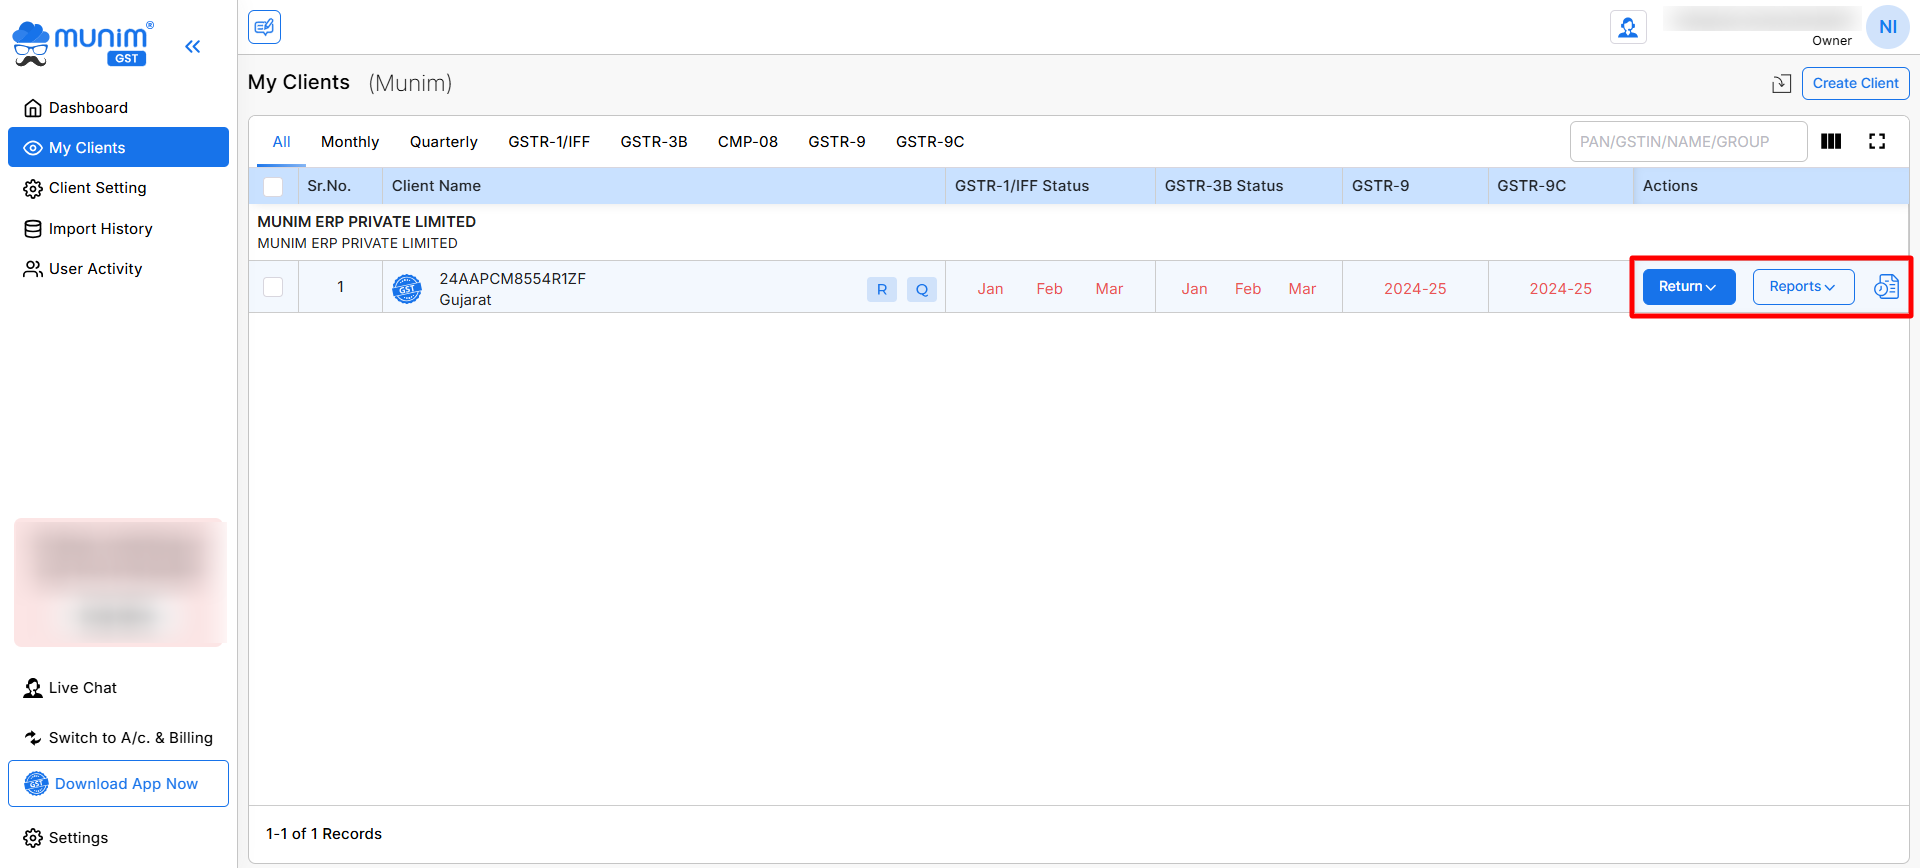Focus the PAN/GSTIN/NAME/GROUP search field
Image resolution: width=1920 pixels, height=868 pixels.
1687,142
